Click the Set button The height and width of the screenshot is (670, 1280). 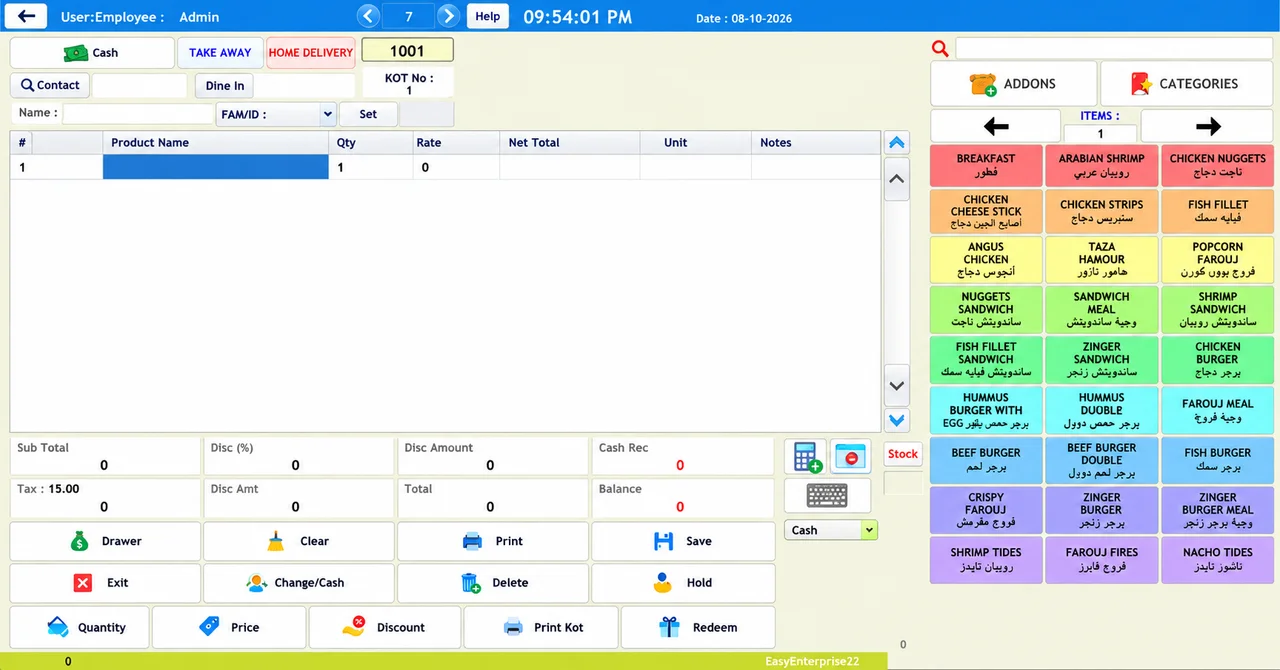[x=368, y=114]
